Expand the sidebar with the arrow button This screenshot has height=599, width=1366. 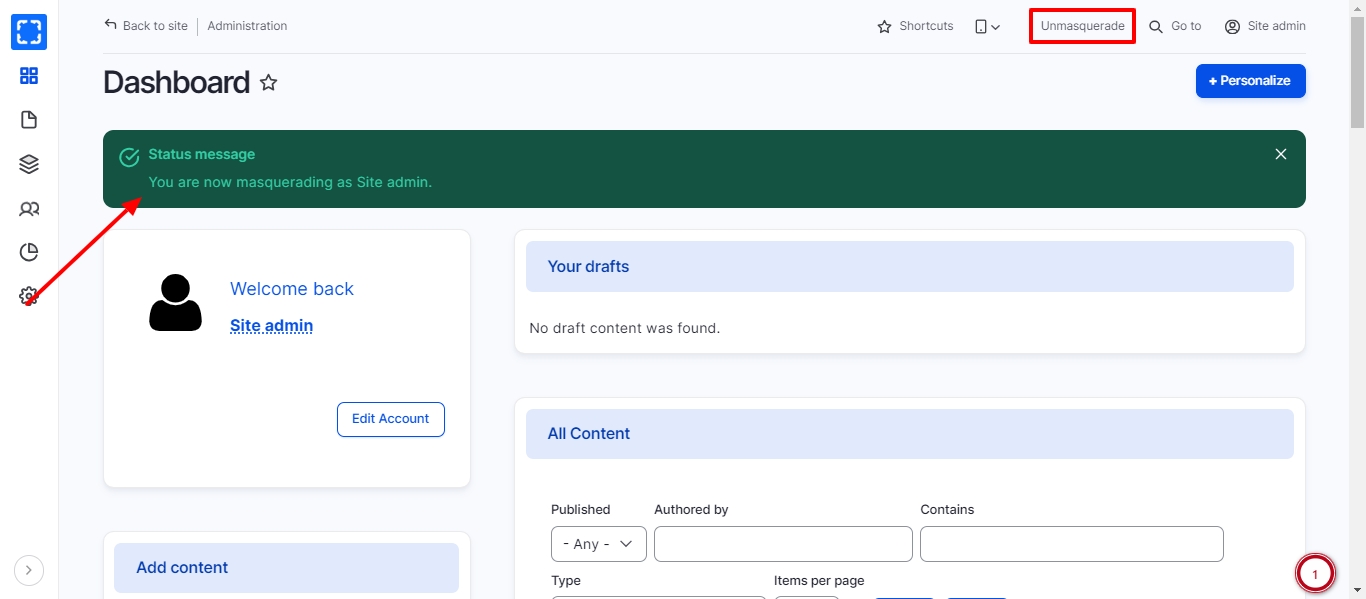[x=29, y=571]
